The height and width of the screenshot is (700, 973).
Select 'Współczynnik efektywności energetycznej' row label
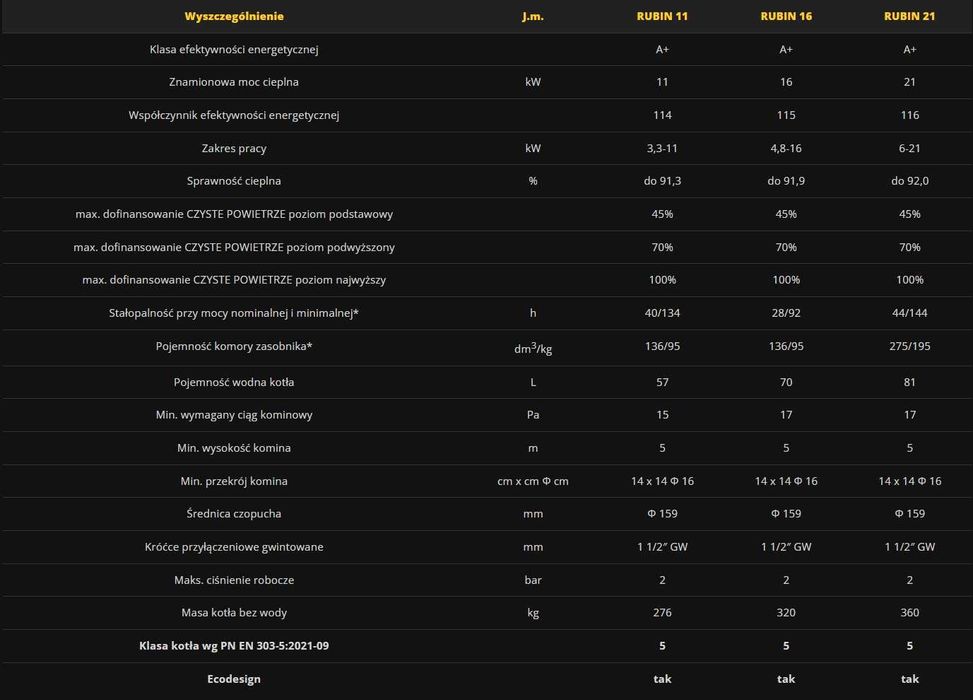(234, 115)
